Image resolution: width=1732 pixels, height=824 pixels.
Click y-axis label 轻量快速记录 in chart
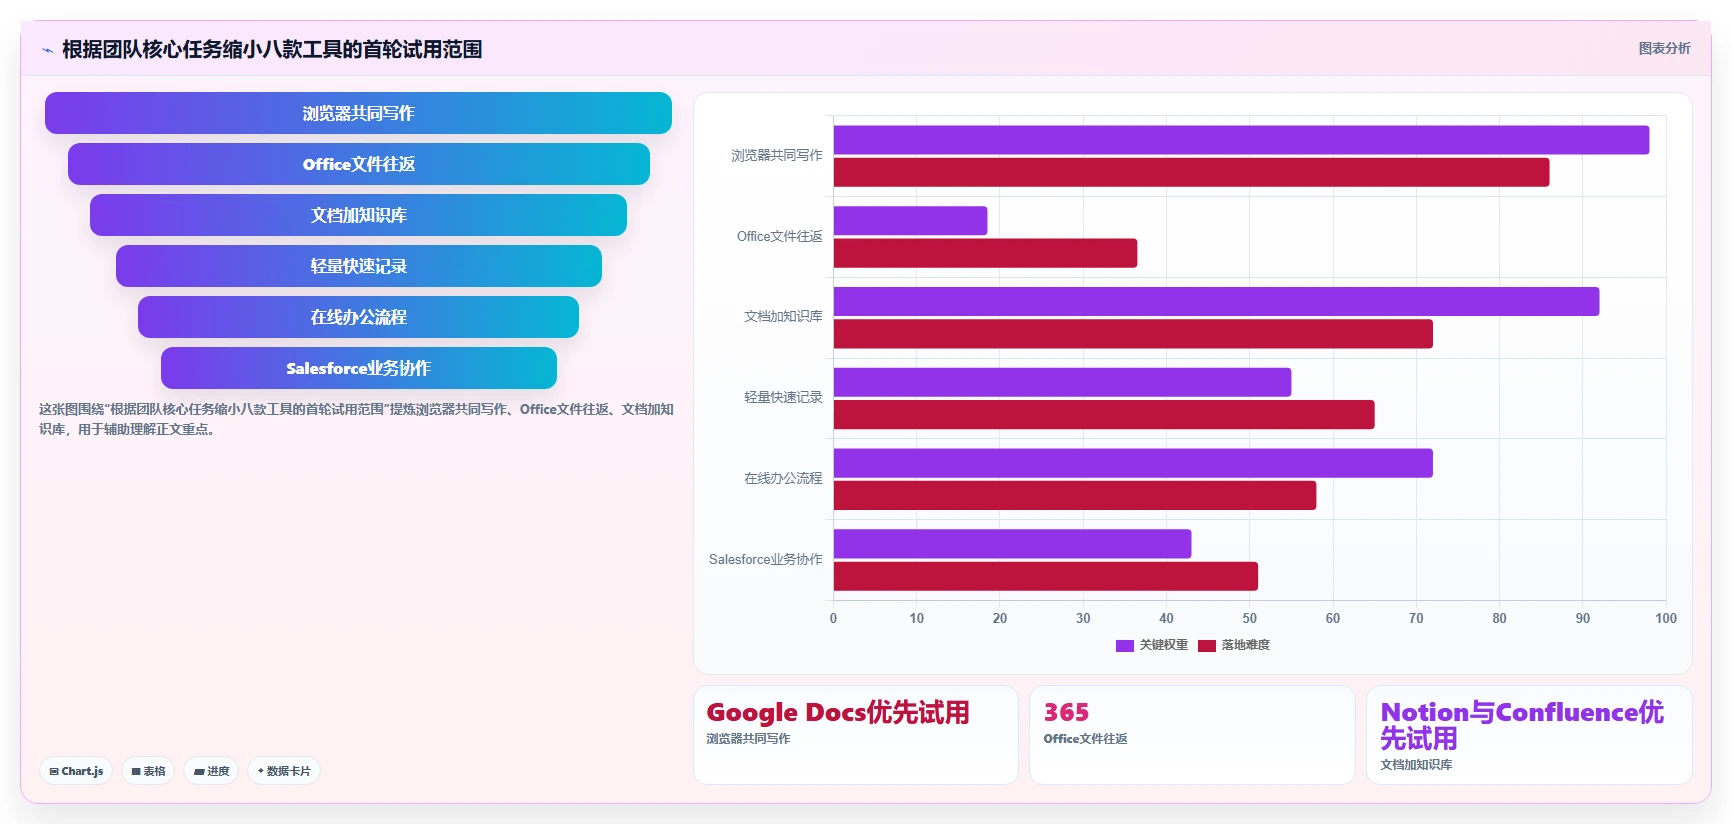click(x=783, y=397)
